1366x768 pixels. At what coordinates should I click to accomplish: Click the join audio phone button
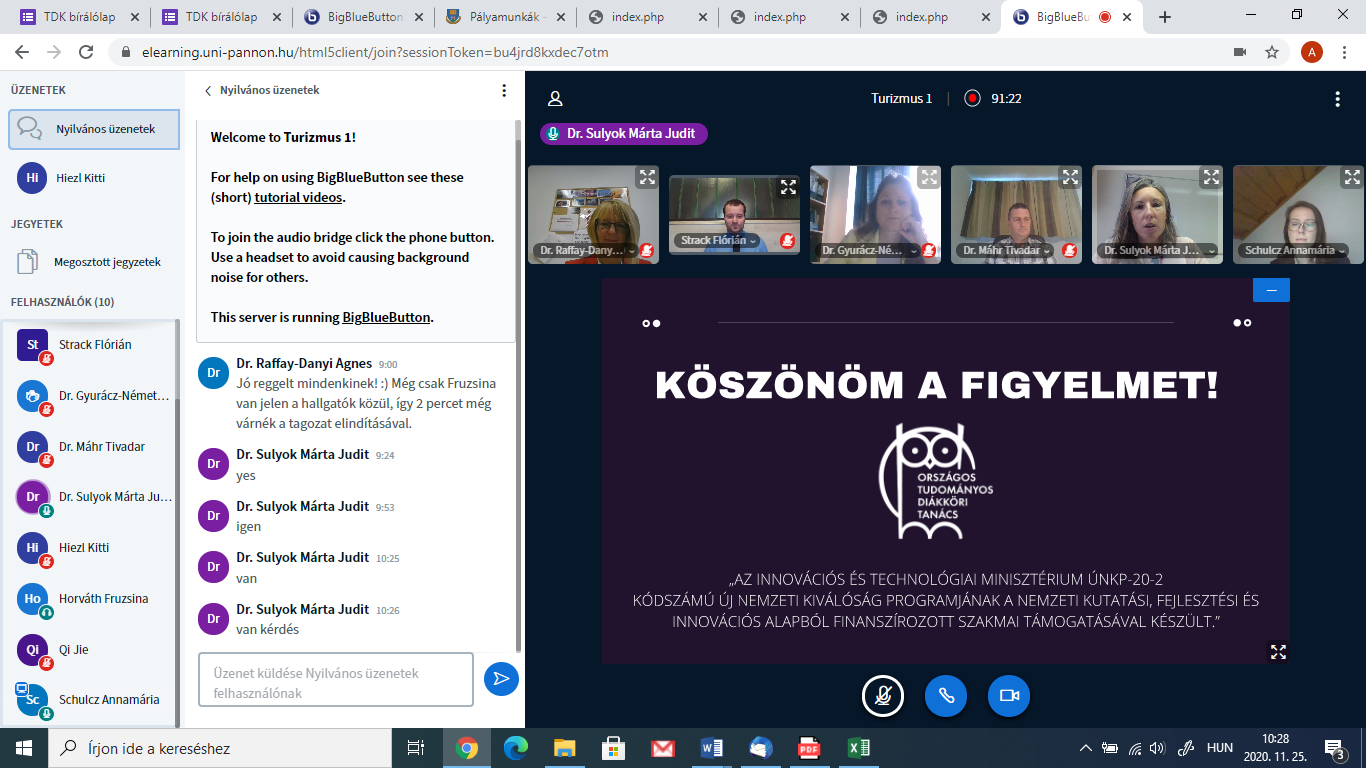(x=945, y=696)
